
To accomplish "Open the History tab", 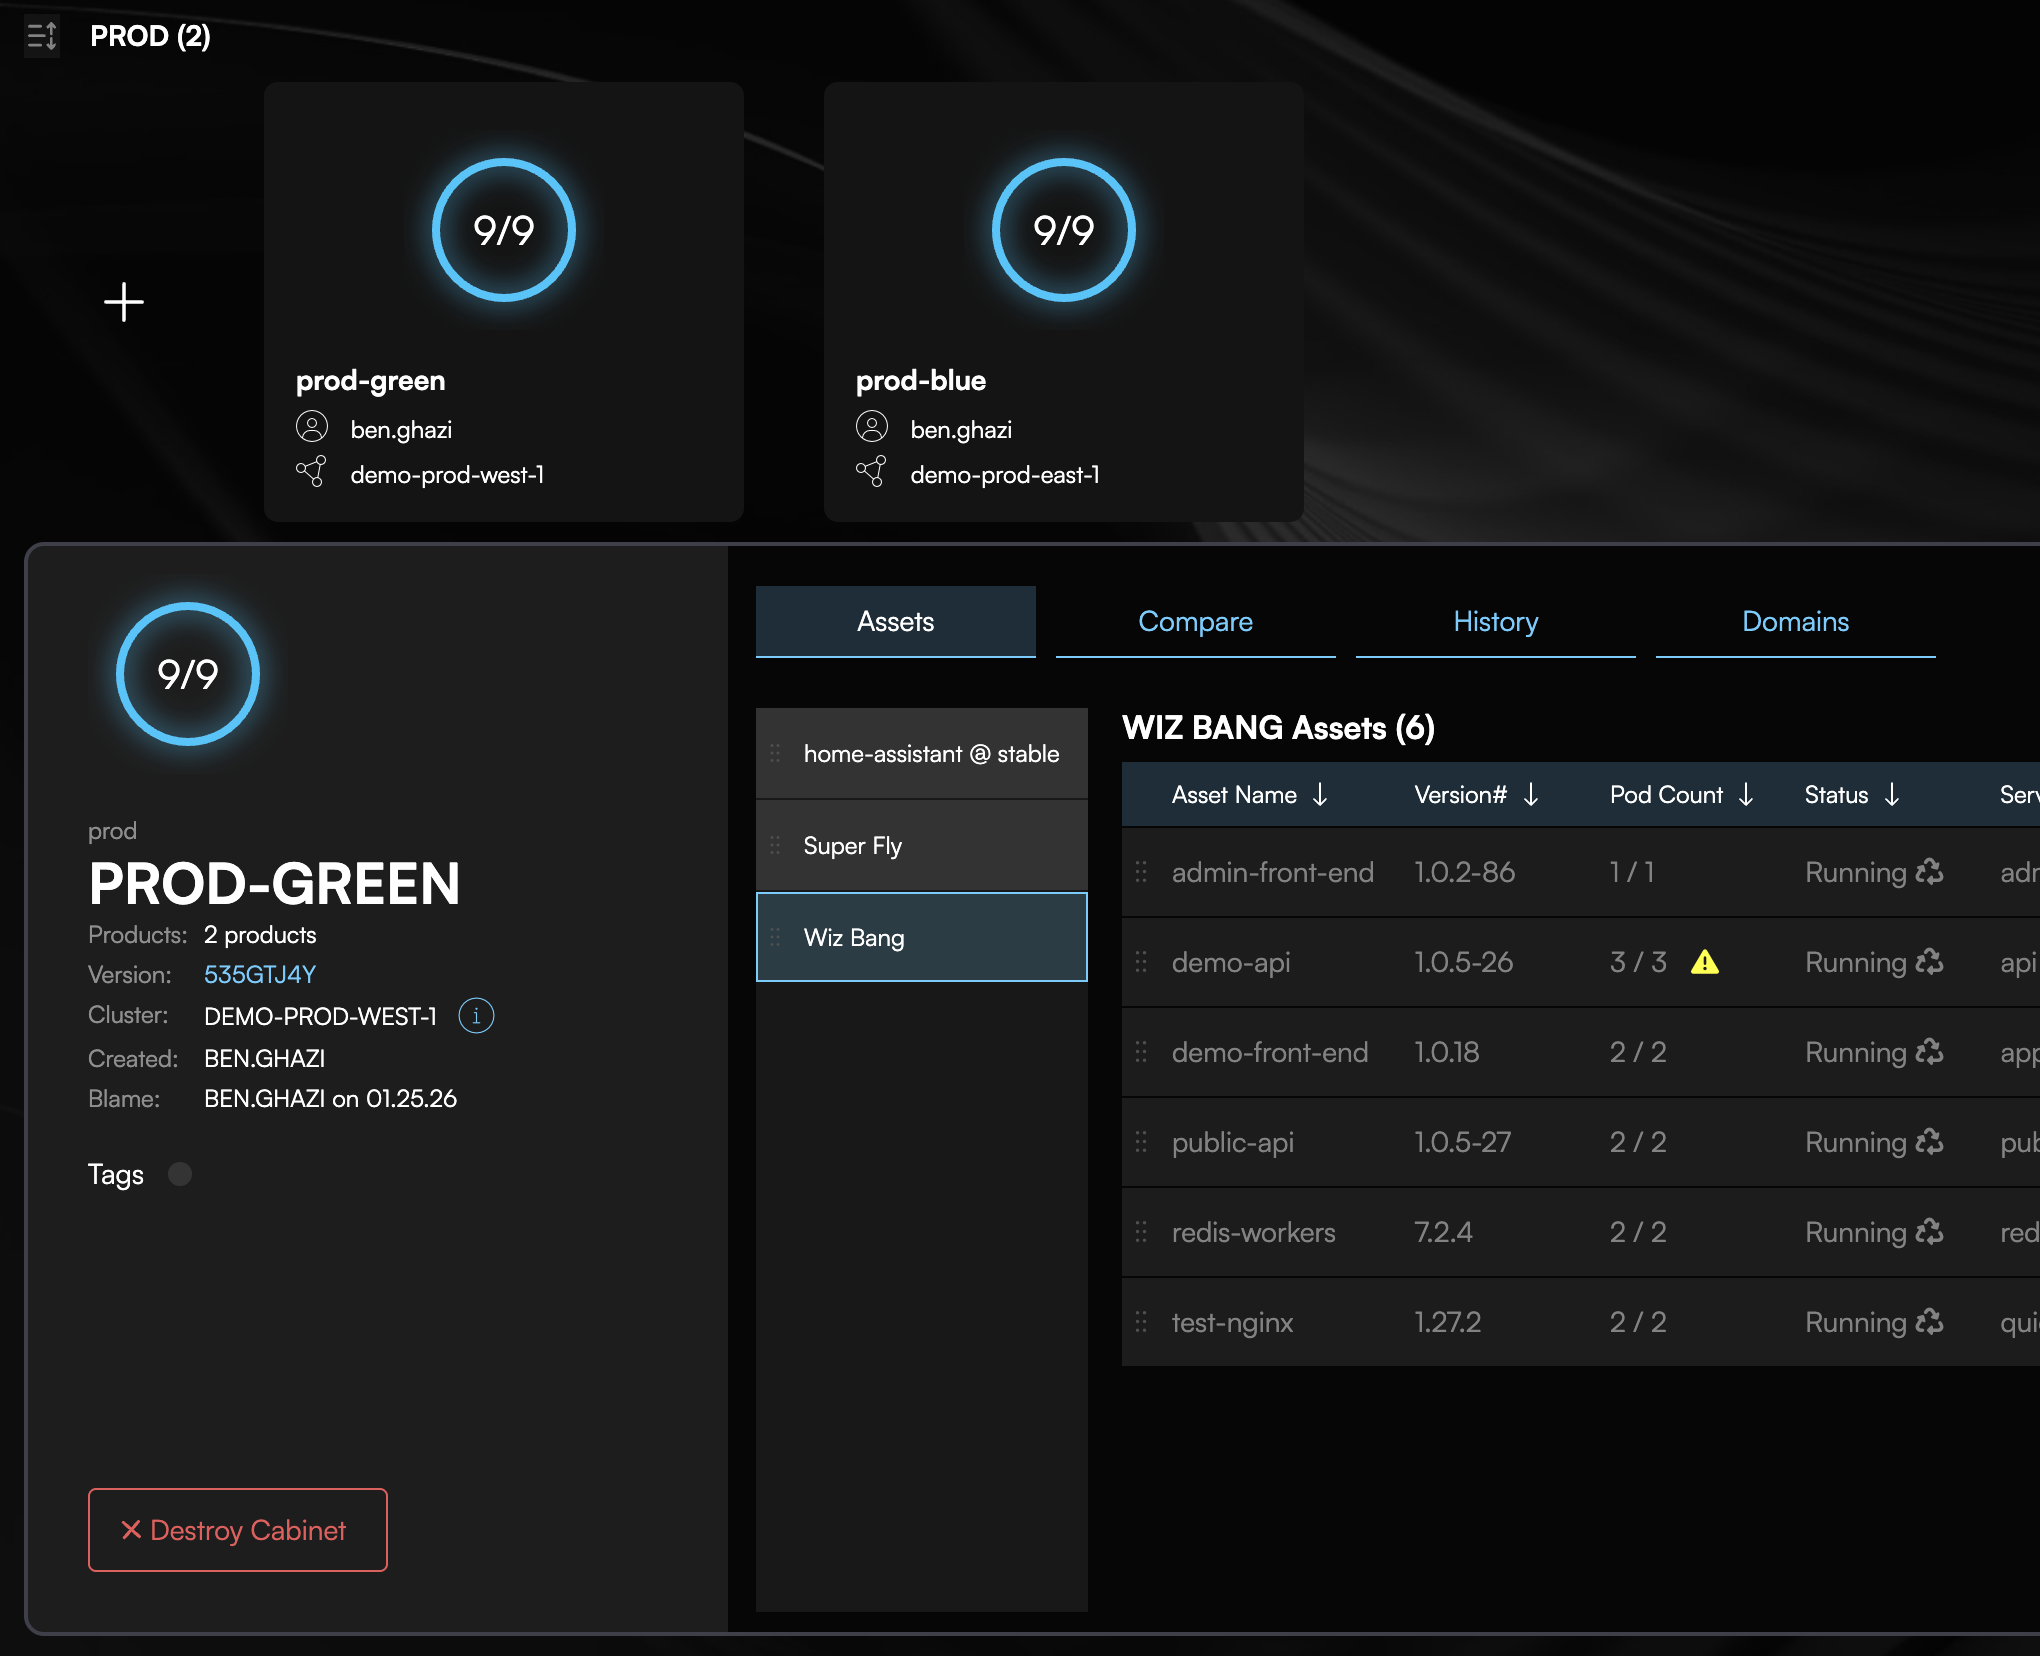I will pyautogui.click(x=1495, y=622).
